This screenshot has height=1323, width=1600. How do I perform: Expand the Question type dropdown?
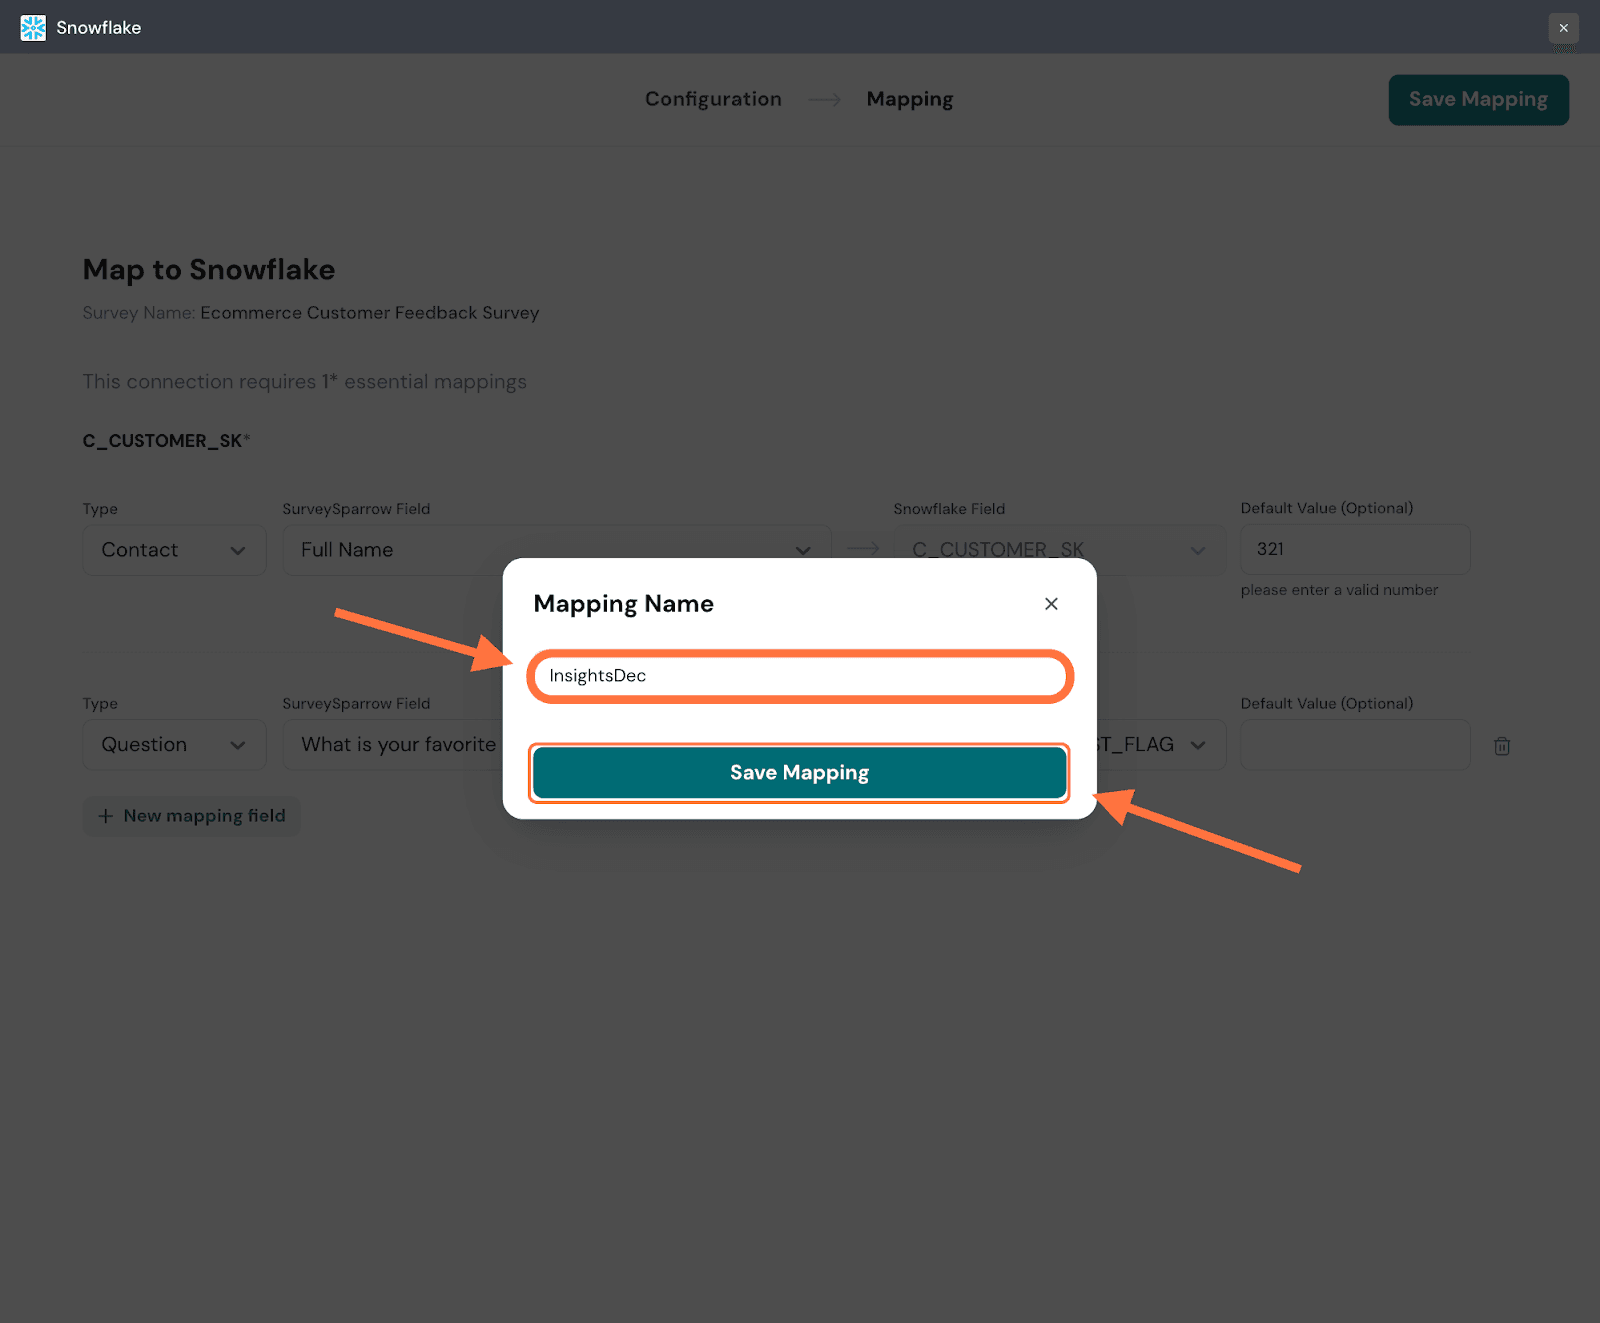coord(174,745)
